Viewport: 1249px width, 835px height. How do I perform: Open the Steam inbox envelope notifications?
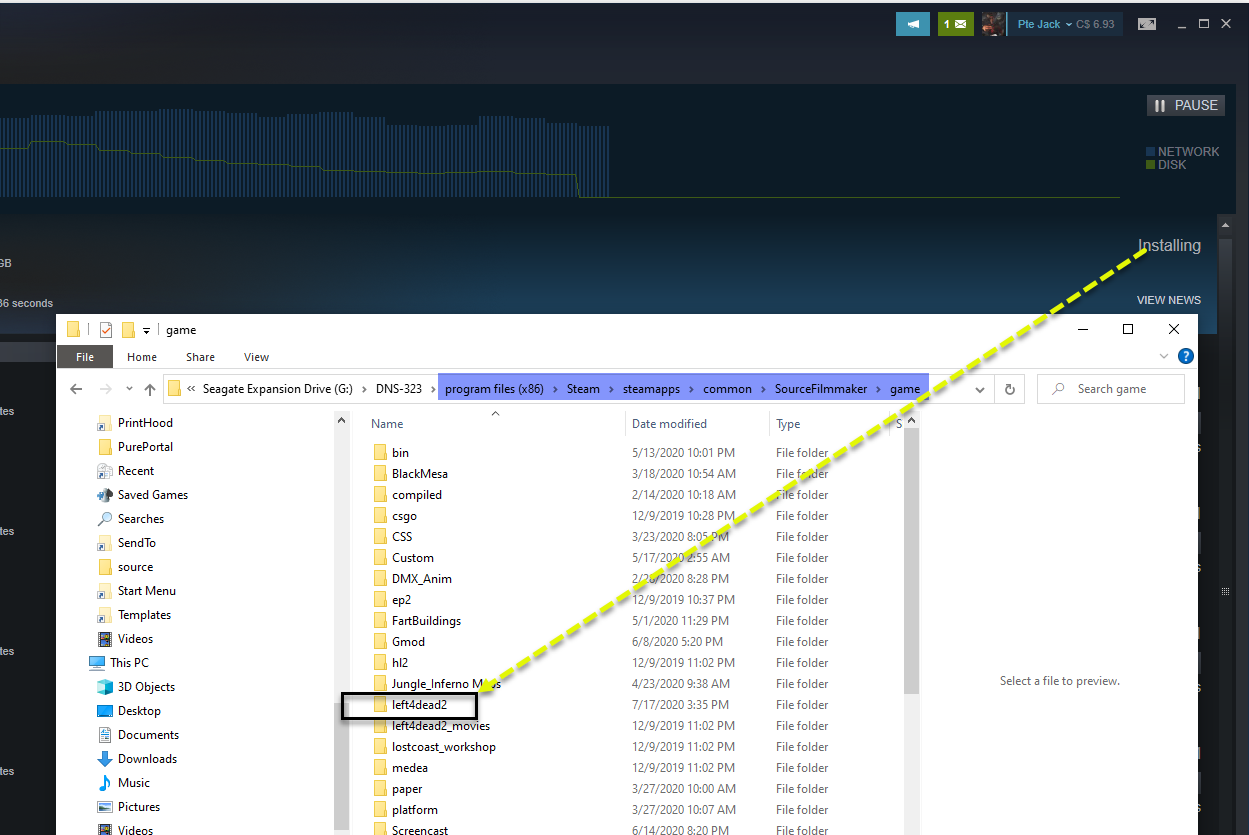pos(955,24)
